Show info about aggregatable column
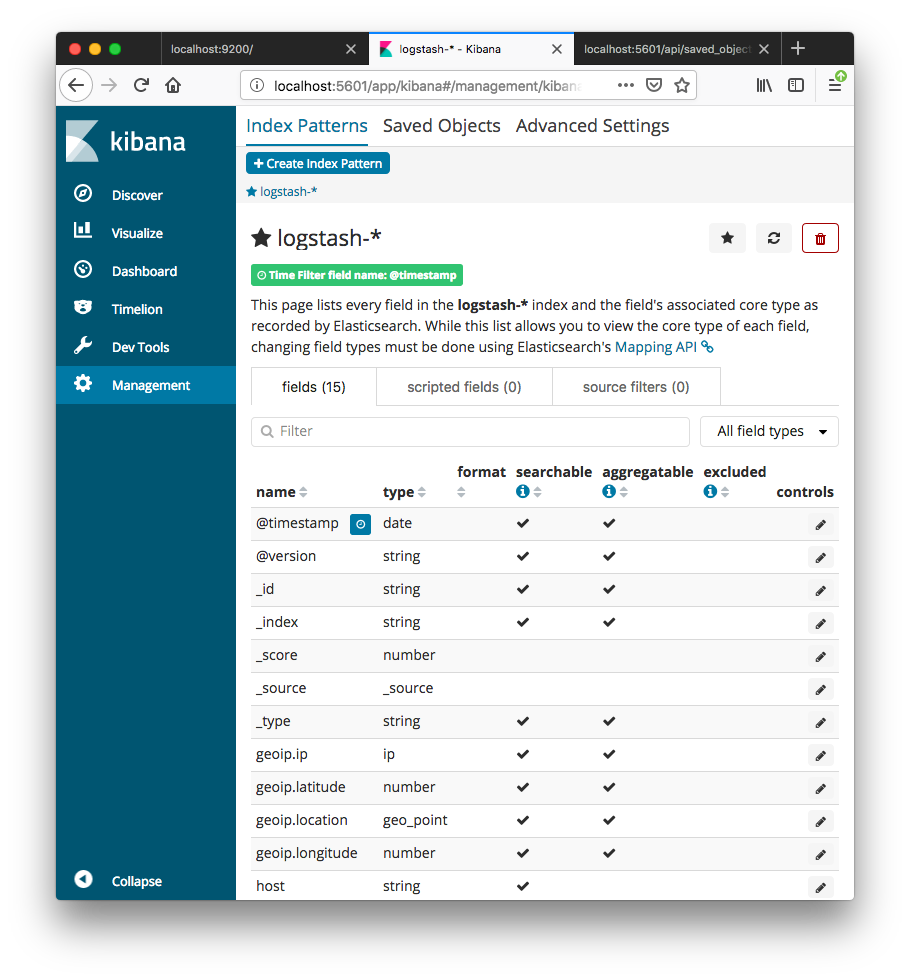The height and width of the screenshot is (980, 910). tap(609, 492)
